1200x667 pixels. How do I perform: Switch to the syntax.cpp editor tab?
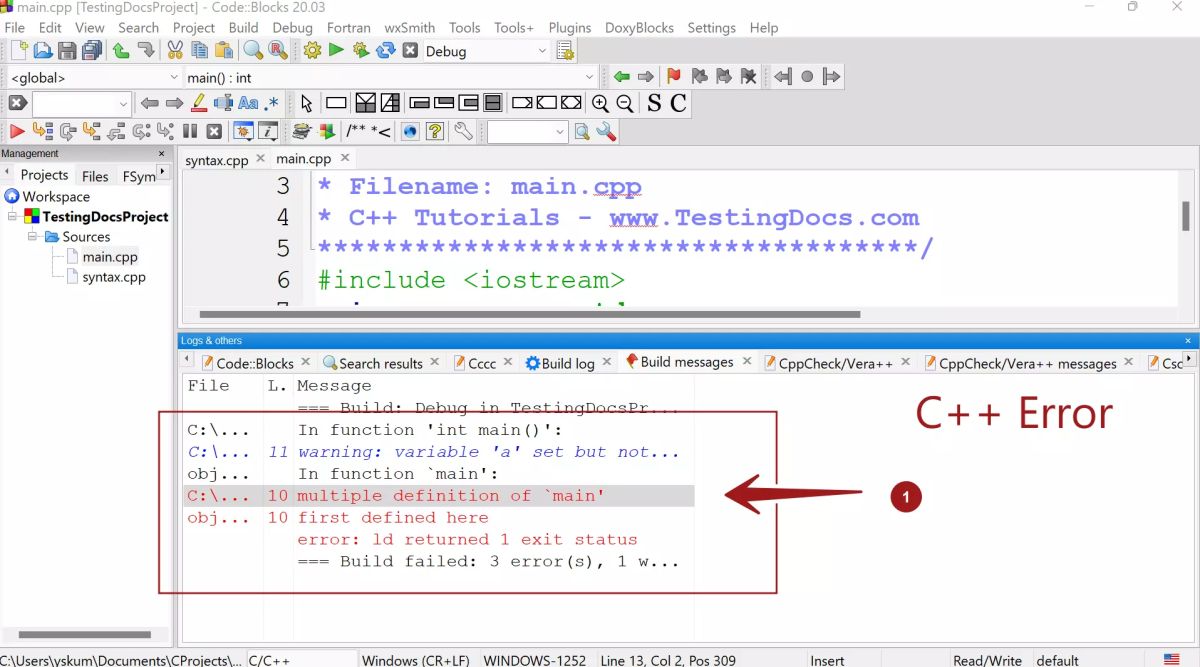click(x=216, y=159)
